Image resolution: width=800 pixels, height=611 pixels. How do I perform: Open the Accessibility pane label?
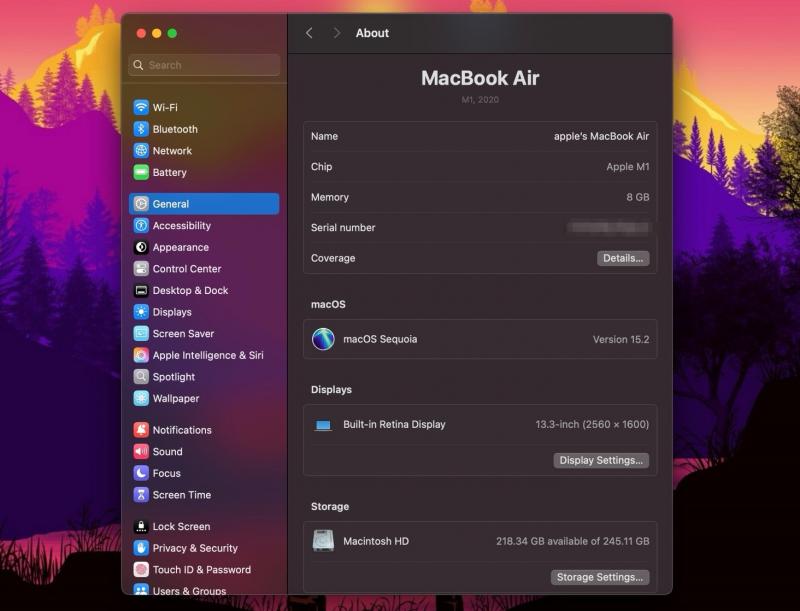182,225
